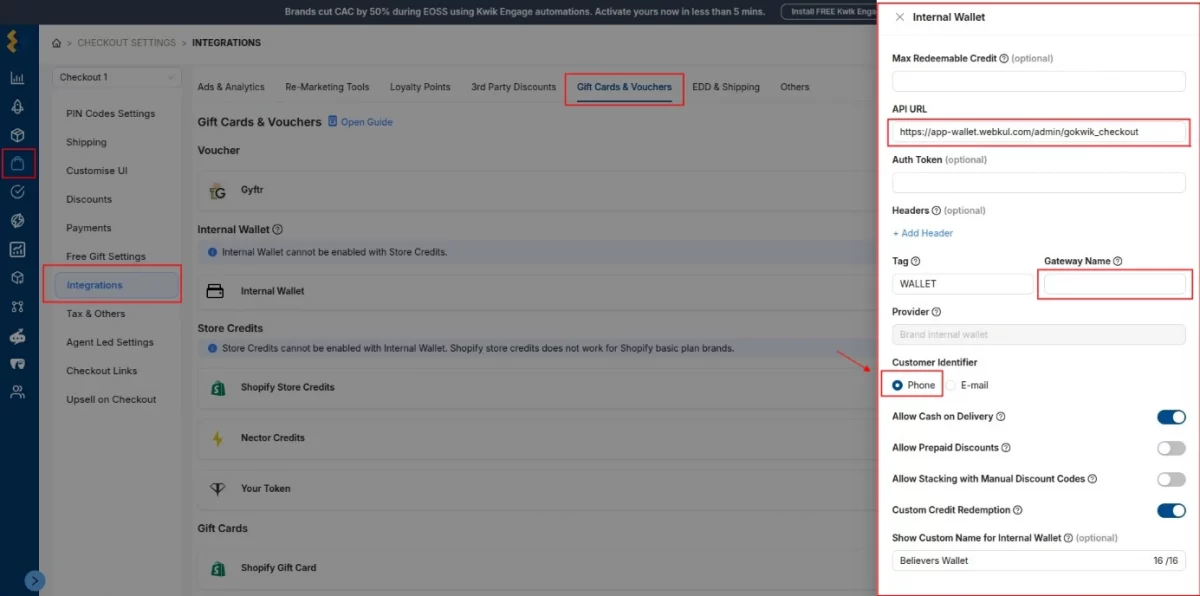Click help icon next to Tag label
The height and width of the screenshot is (596, 1200).
(x=916, y=261)
